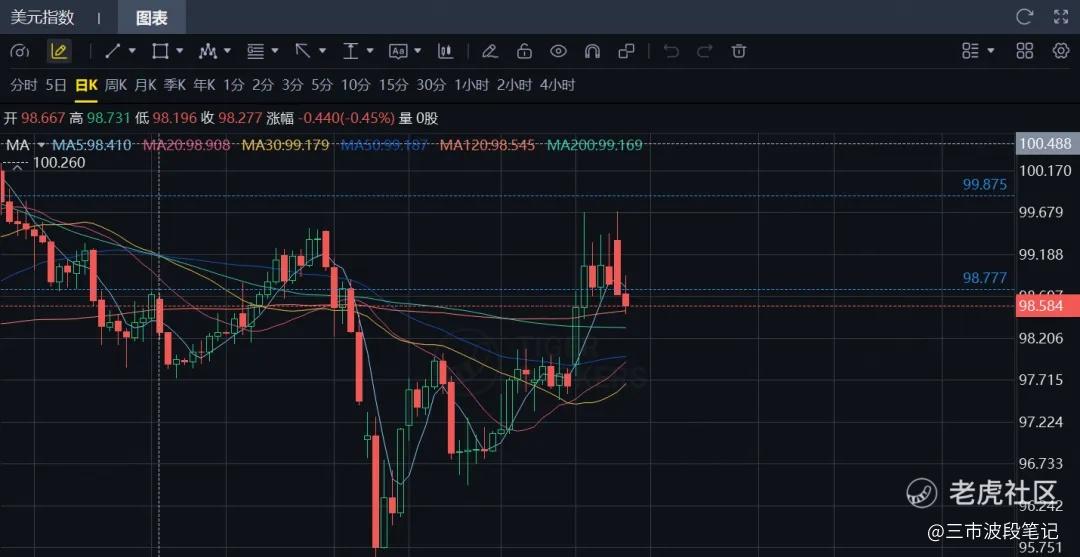Expand the list layout dropdown arrow

pyautogui.click(x=991, y=50)
